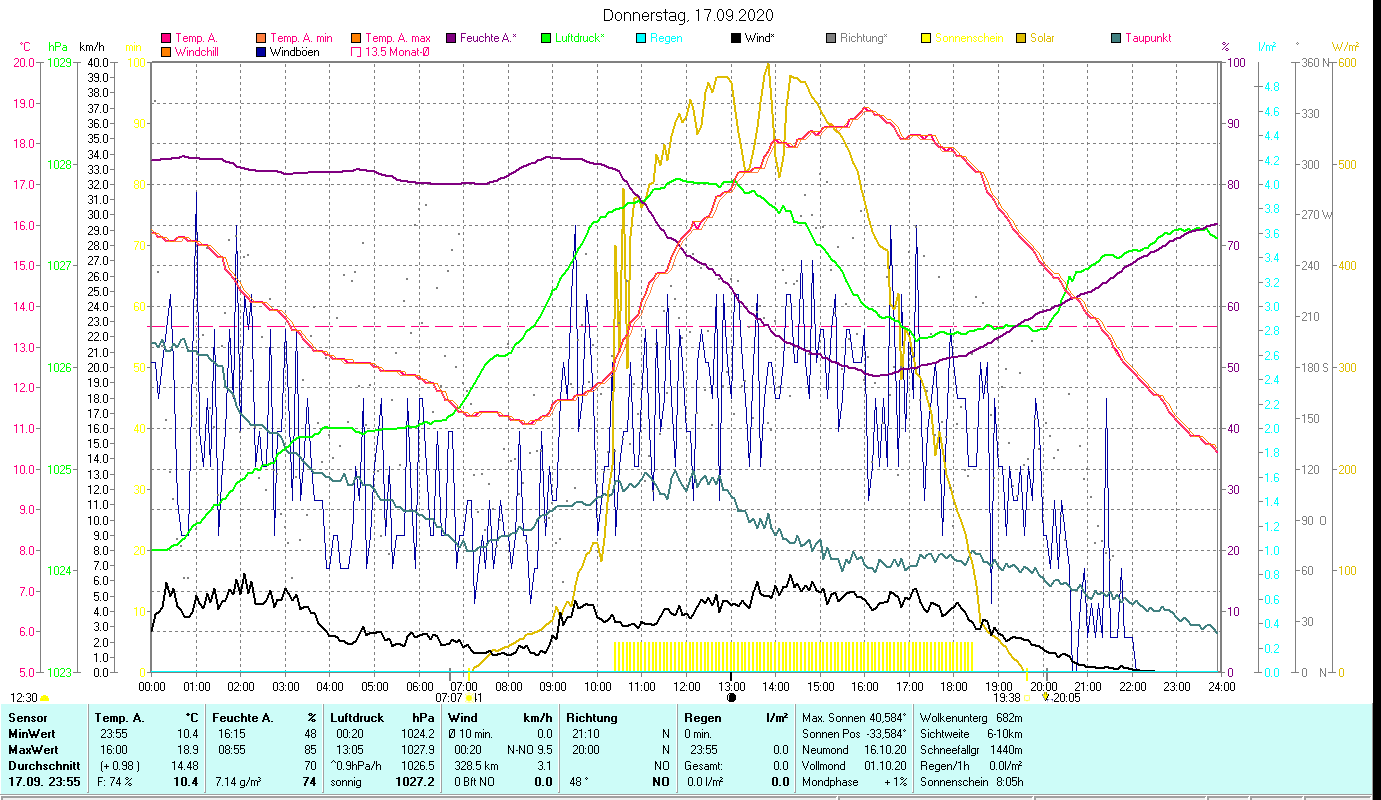
Task: Click the Temp. A. max legend swatch
Action: 356,38
